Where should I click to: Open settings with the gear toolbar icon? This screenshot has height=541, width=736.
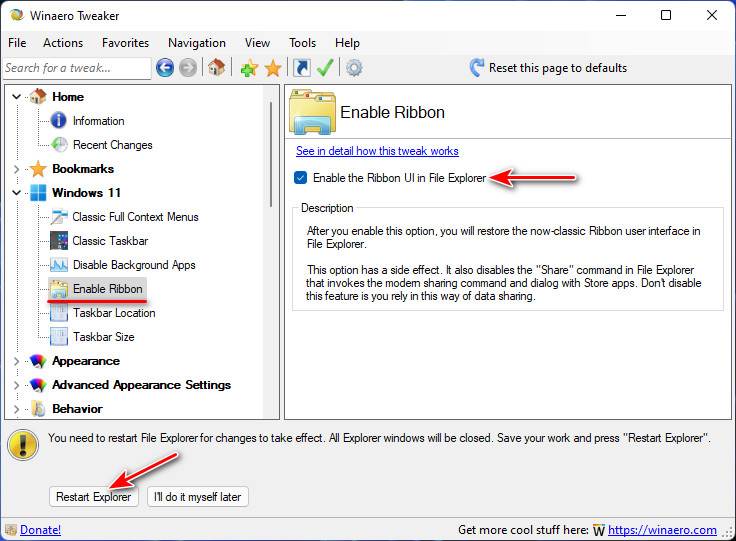tap(354, 68)
